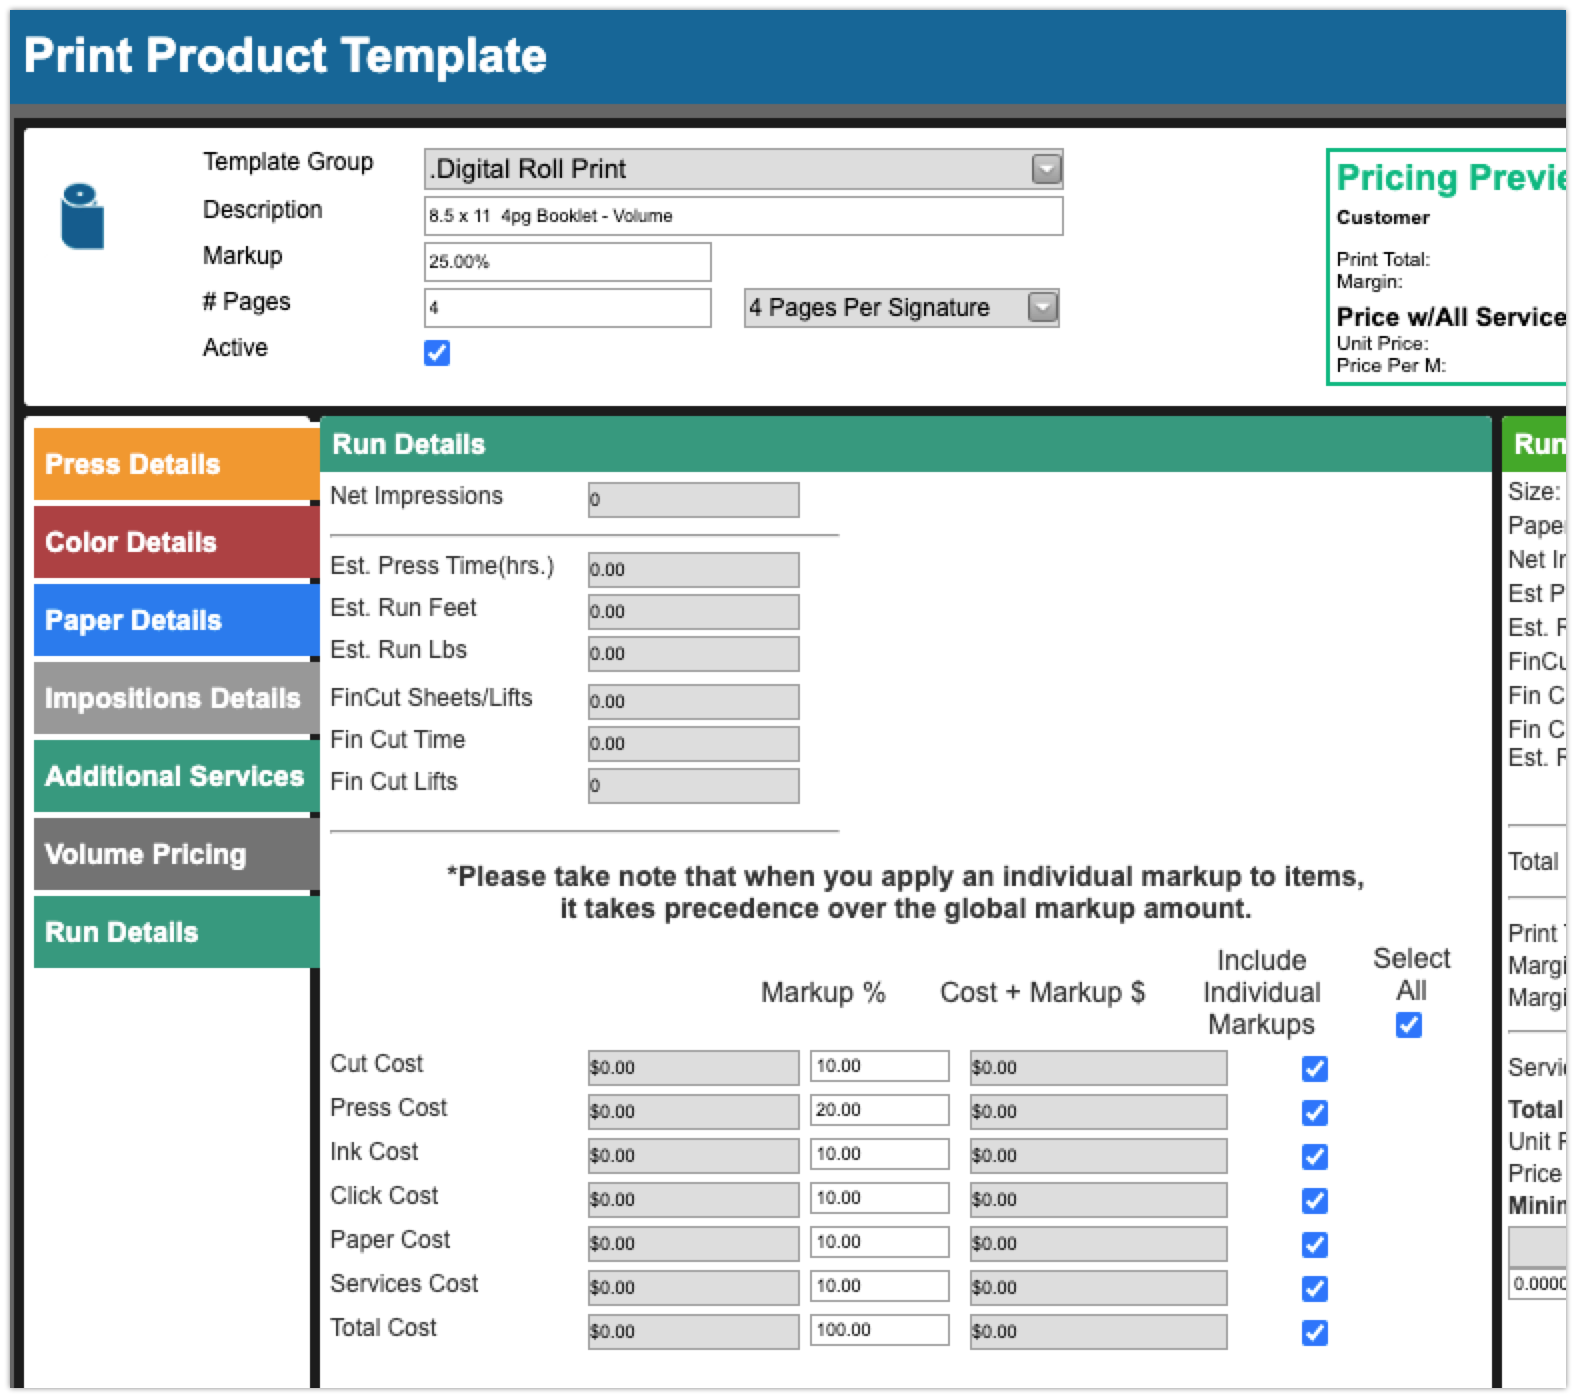Screen dimensions: 1576x1398
Task: Open the Press Details tab
Action: tap(176, 464)
